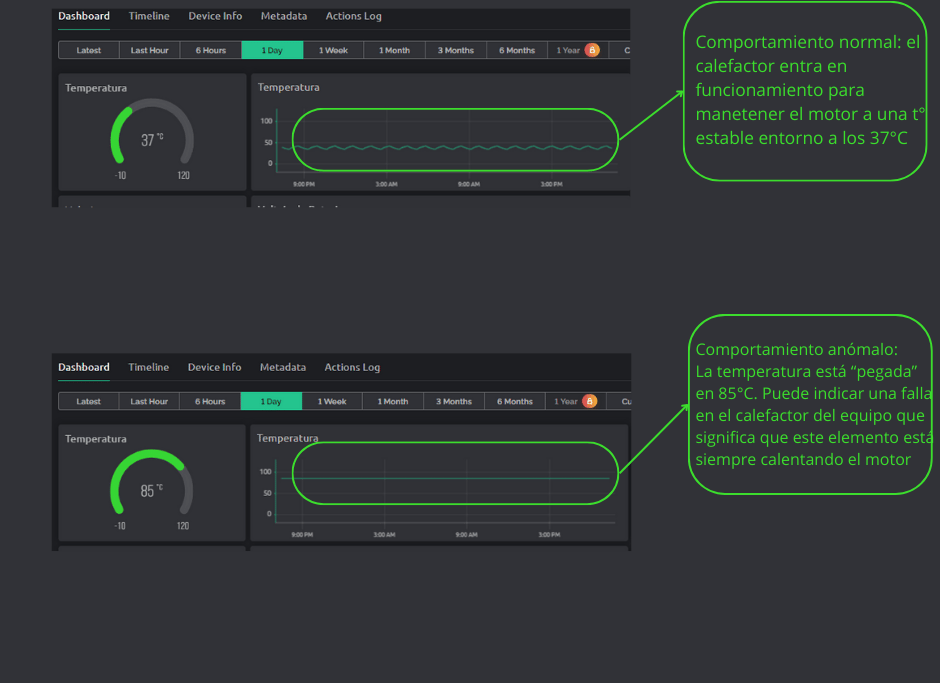Select locked 1 Year range in upper panel
Screen dimensions: 940x683
(x=578, y=50)
